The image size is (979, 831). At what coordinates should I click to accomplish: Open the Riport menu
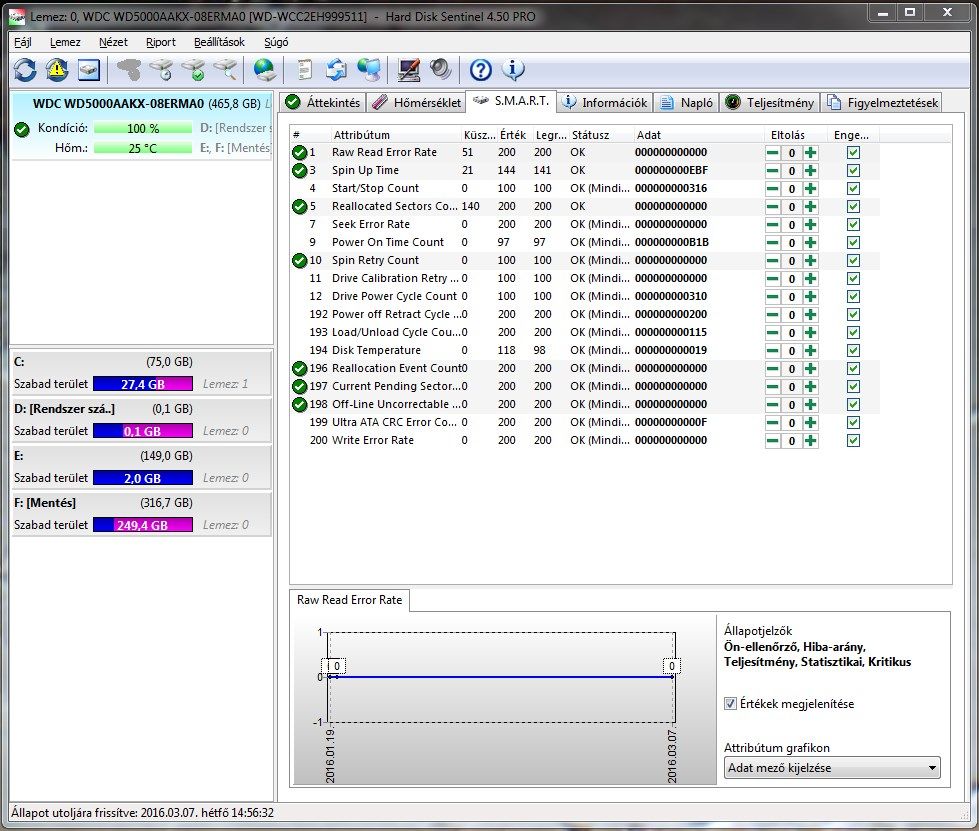(x=160, y=42)
